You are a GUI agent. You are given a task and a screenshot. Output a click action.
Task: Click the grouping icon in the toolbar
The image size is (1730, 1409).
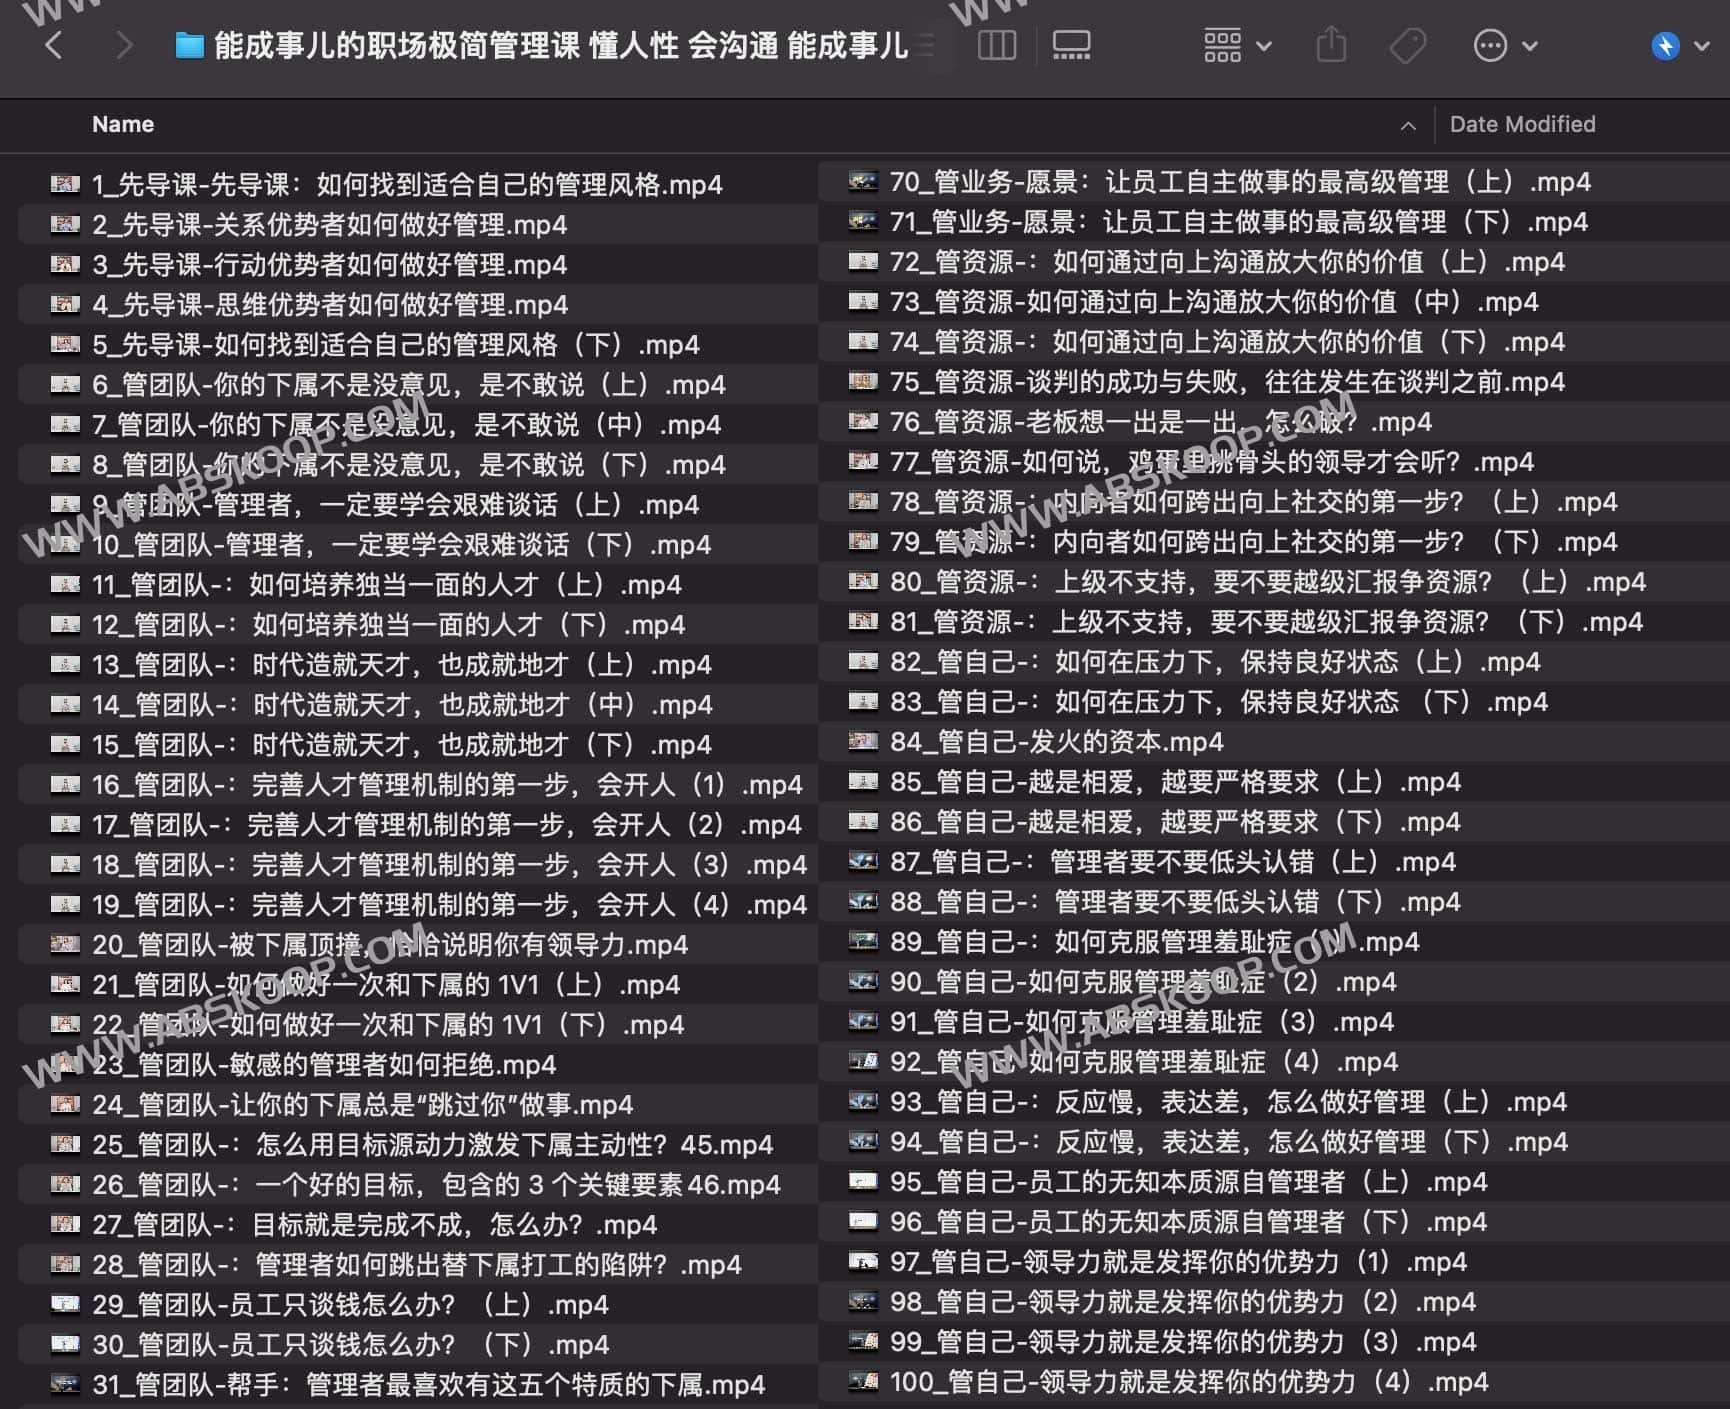pyautogui.click(x=1222, y=45)
